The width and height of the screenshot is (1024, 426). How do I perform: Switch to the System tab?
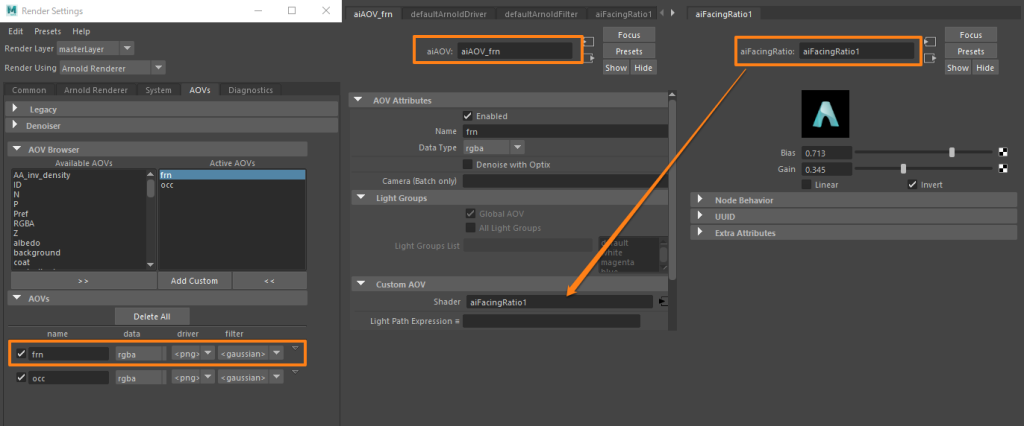(x=159, y=90)
